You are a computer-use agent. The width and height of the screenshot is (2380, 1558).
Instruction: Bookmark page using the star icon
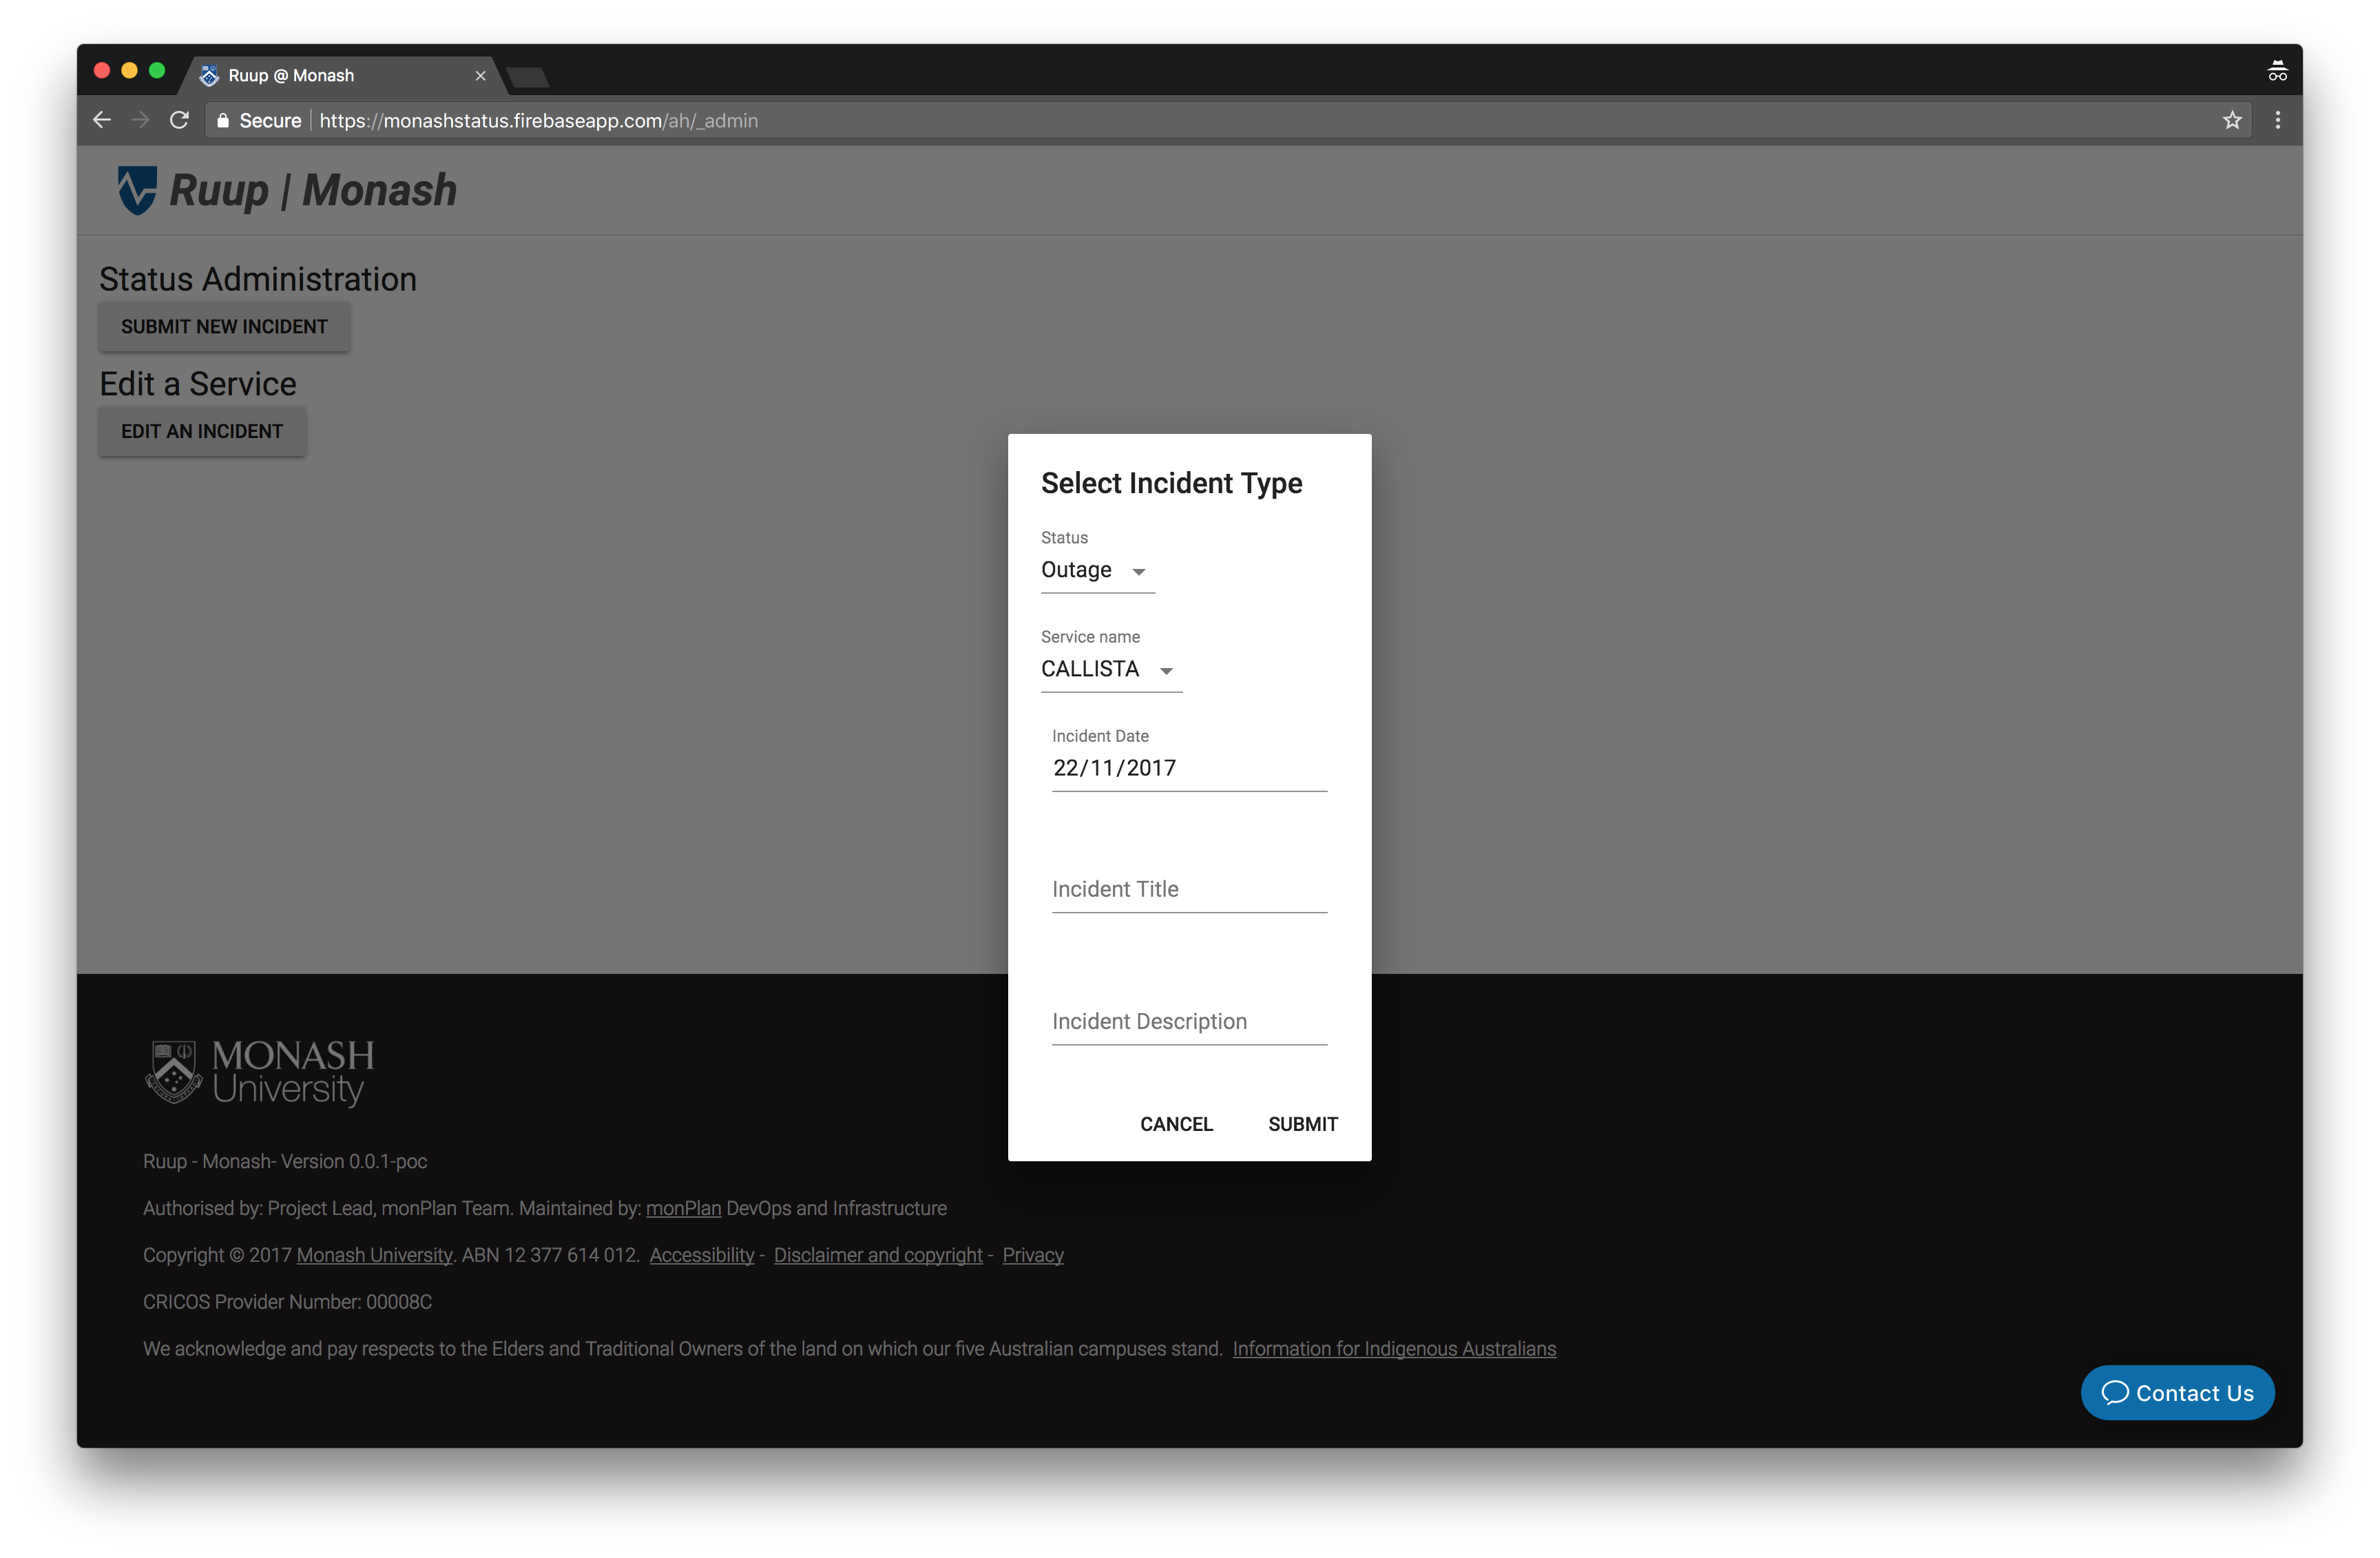tap(2232, 120)
